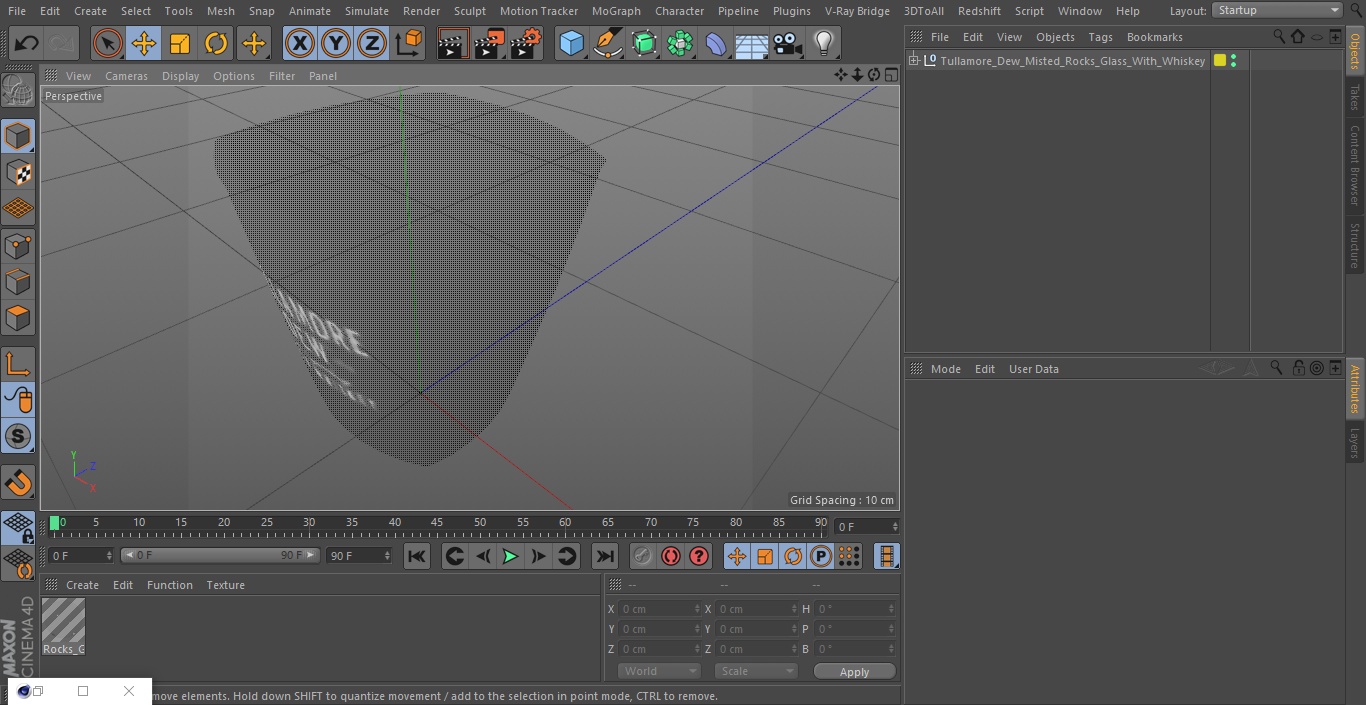Activate the Move tool
Image resolution: width=1366 pixels, height=705 pixels.
(x=144, y=44)
